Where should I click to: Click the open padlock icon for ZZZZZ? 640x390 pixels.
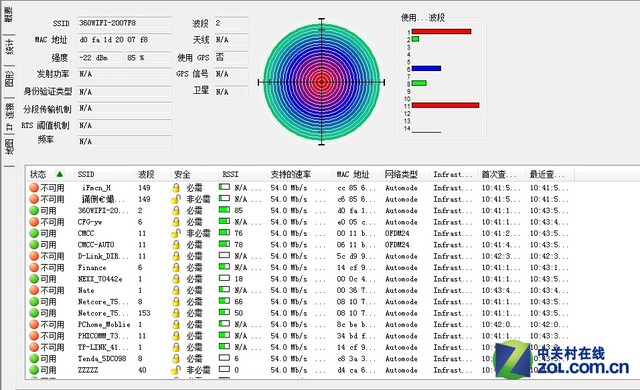tap(176, 370)
